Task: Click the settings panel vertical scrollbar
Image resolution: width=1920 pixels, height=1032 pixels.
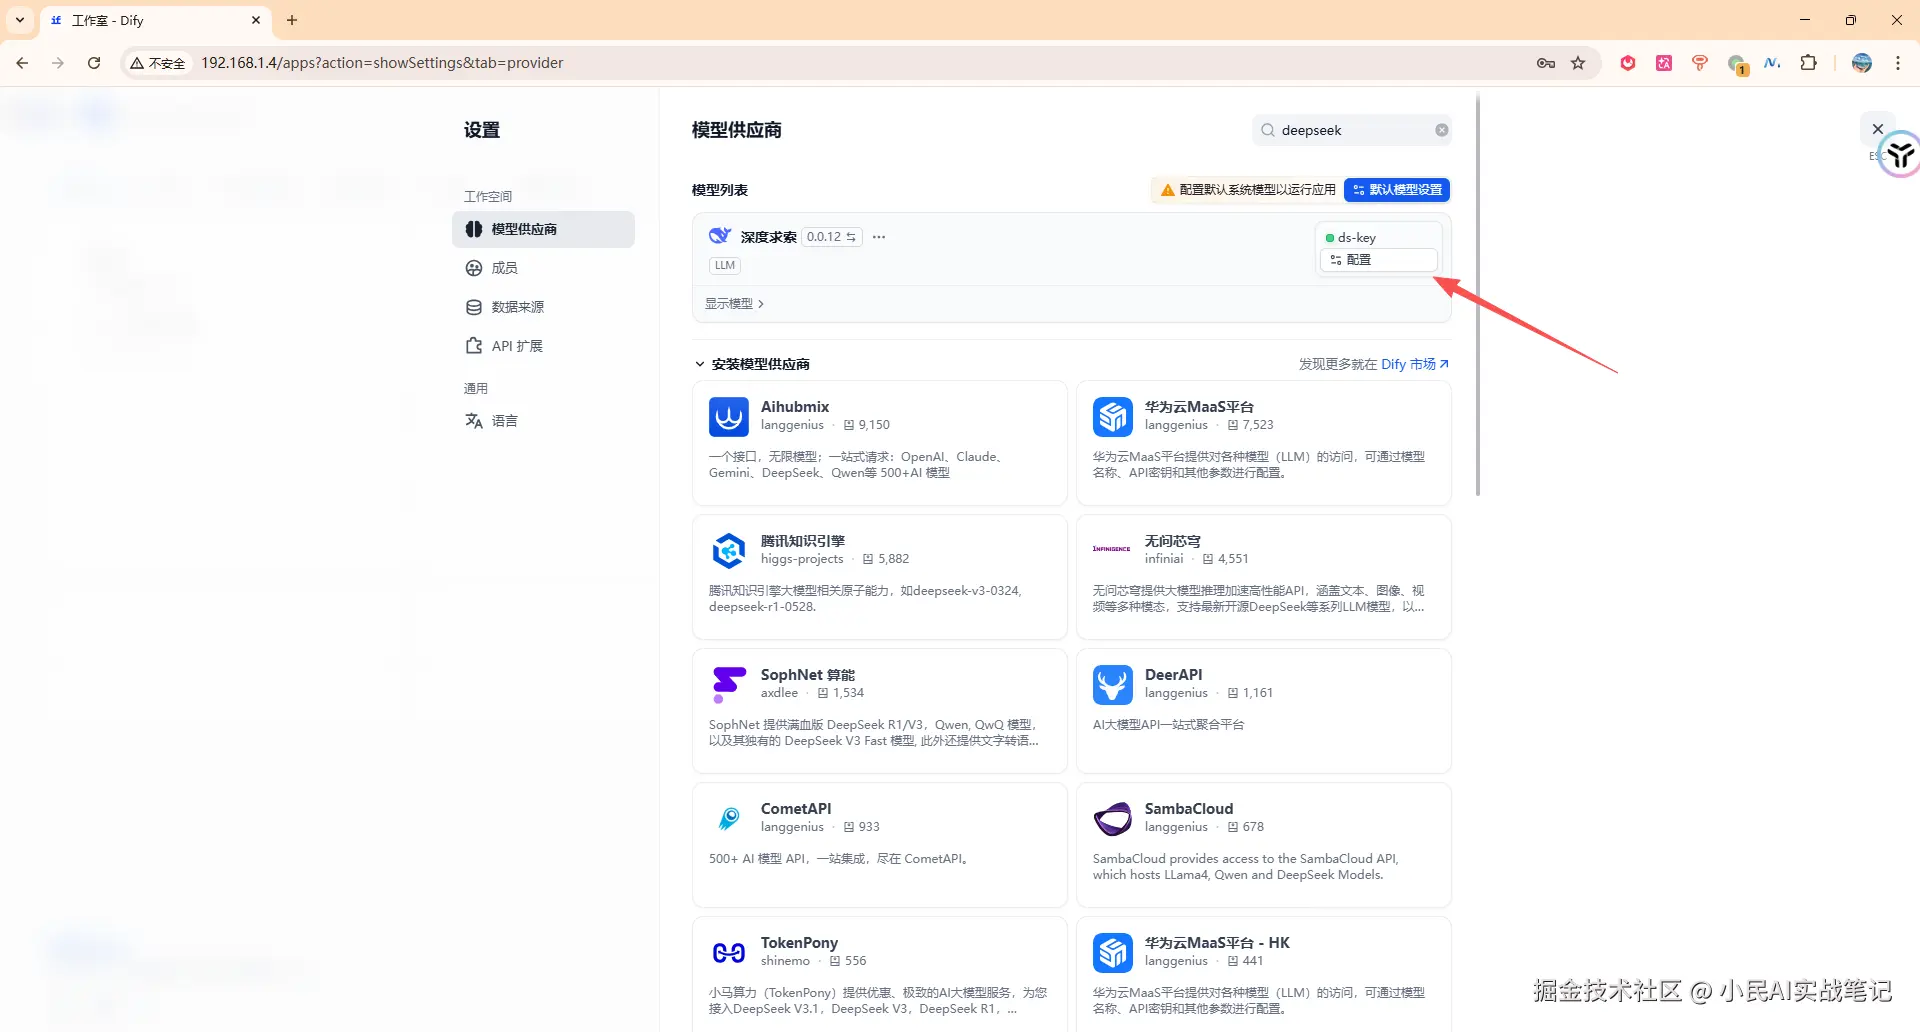Action: (1478, 295)
